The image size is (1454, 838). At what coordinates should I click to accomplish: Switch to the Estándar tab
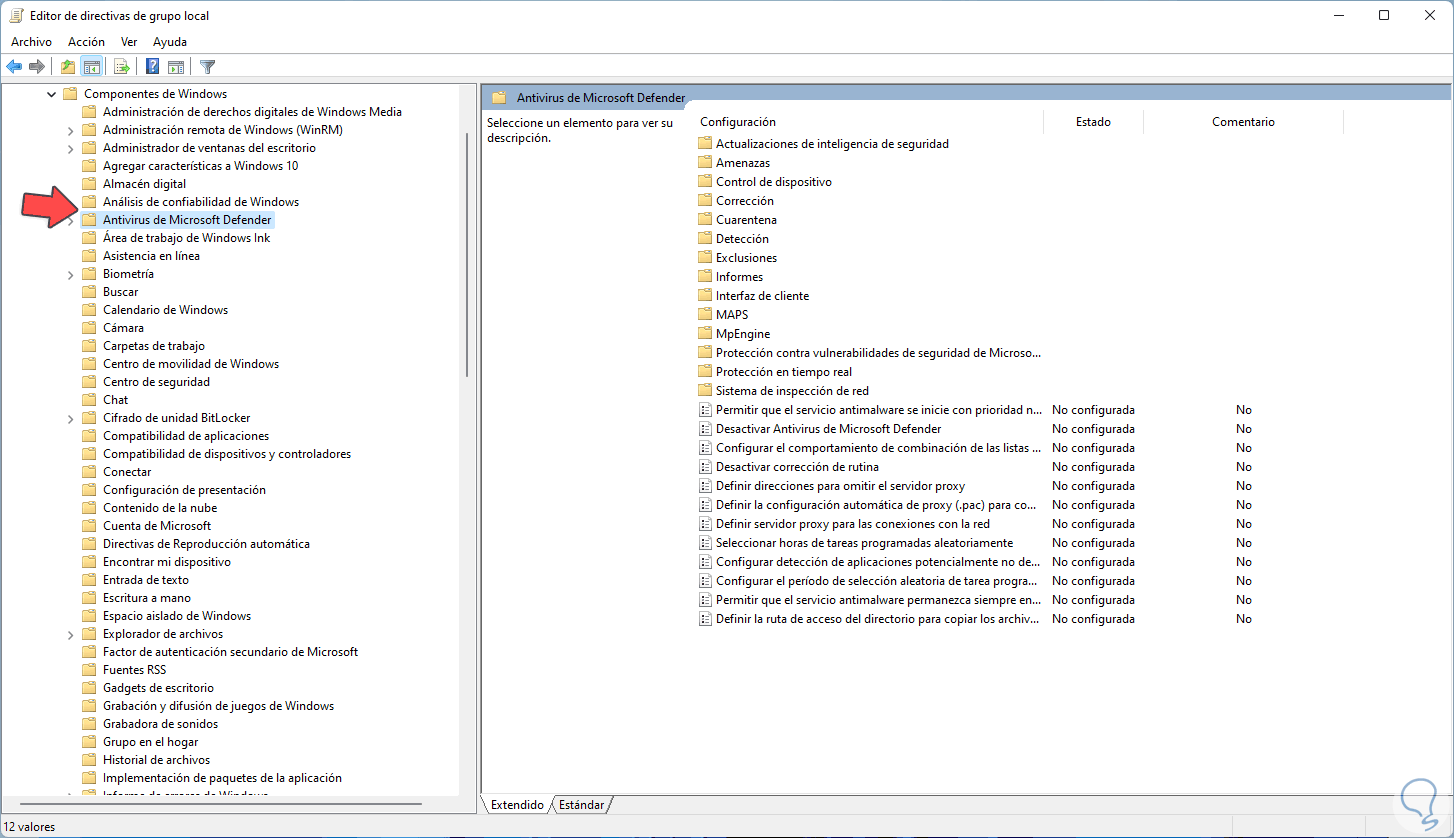(x=581, y=805)
